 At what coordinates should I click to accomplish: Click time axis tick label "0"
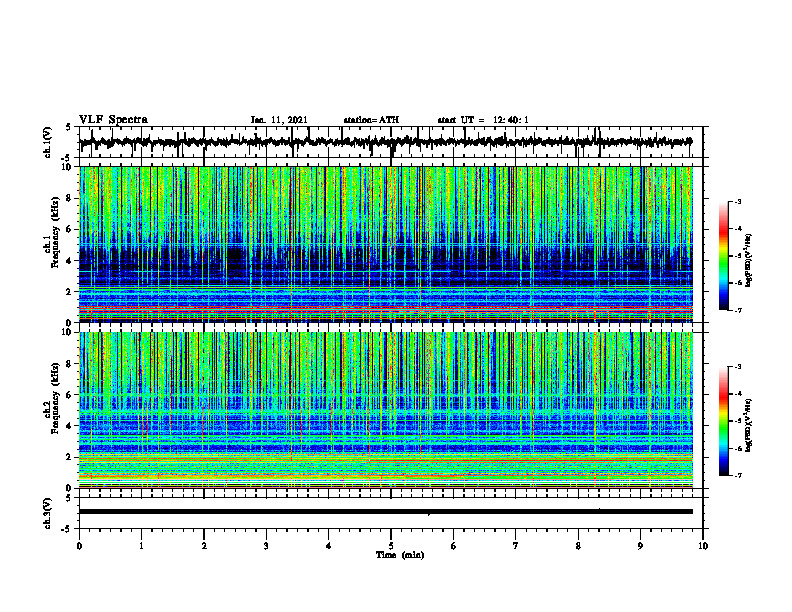click(x=79, y=546)
